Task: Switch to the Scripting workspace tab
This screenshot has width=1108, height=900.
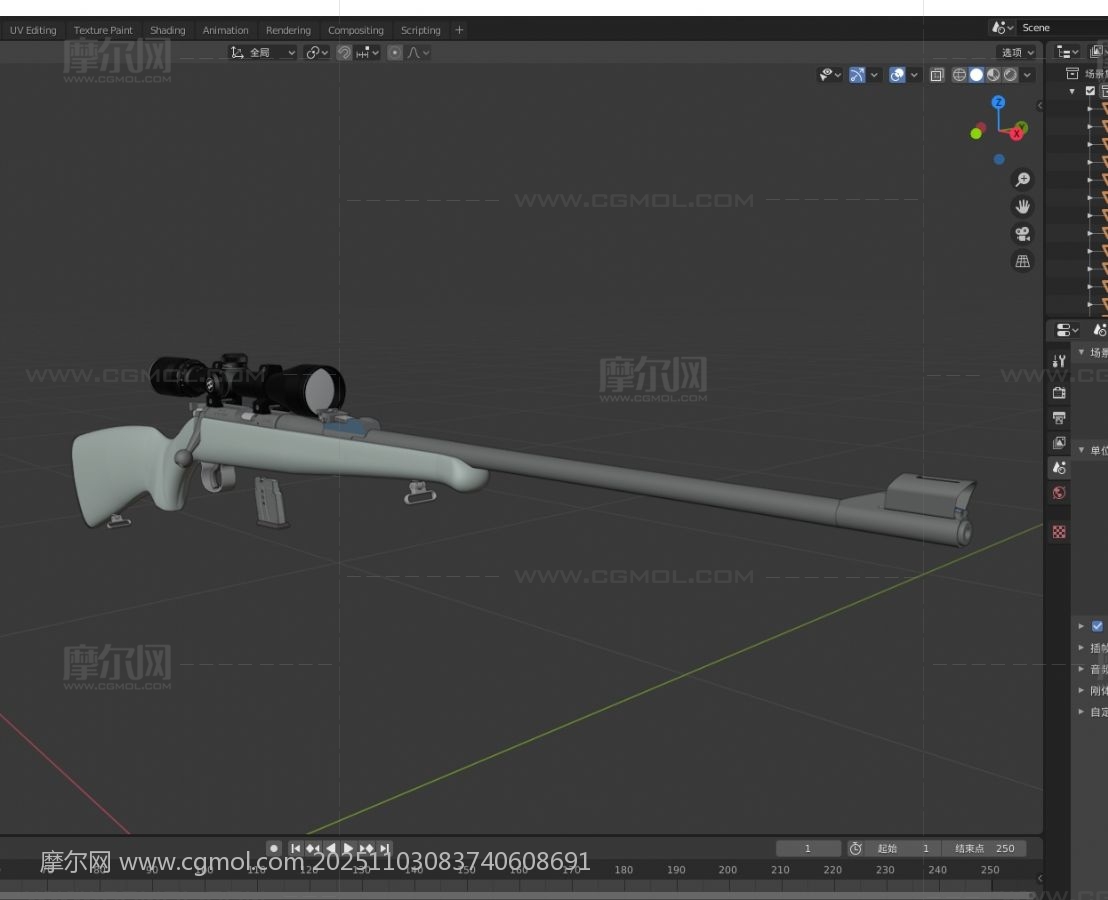Action: point(420,30)
